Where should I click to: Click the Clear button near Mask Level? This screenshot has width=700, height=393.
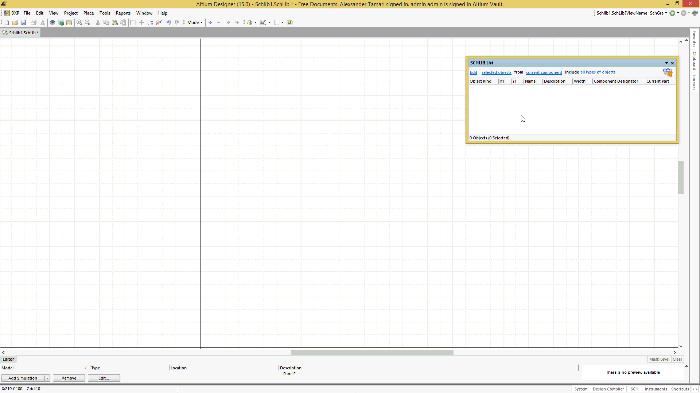click(677, 360)
